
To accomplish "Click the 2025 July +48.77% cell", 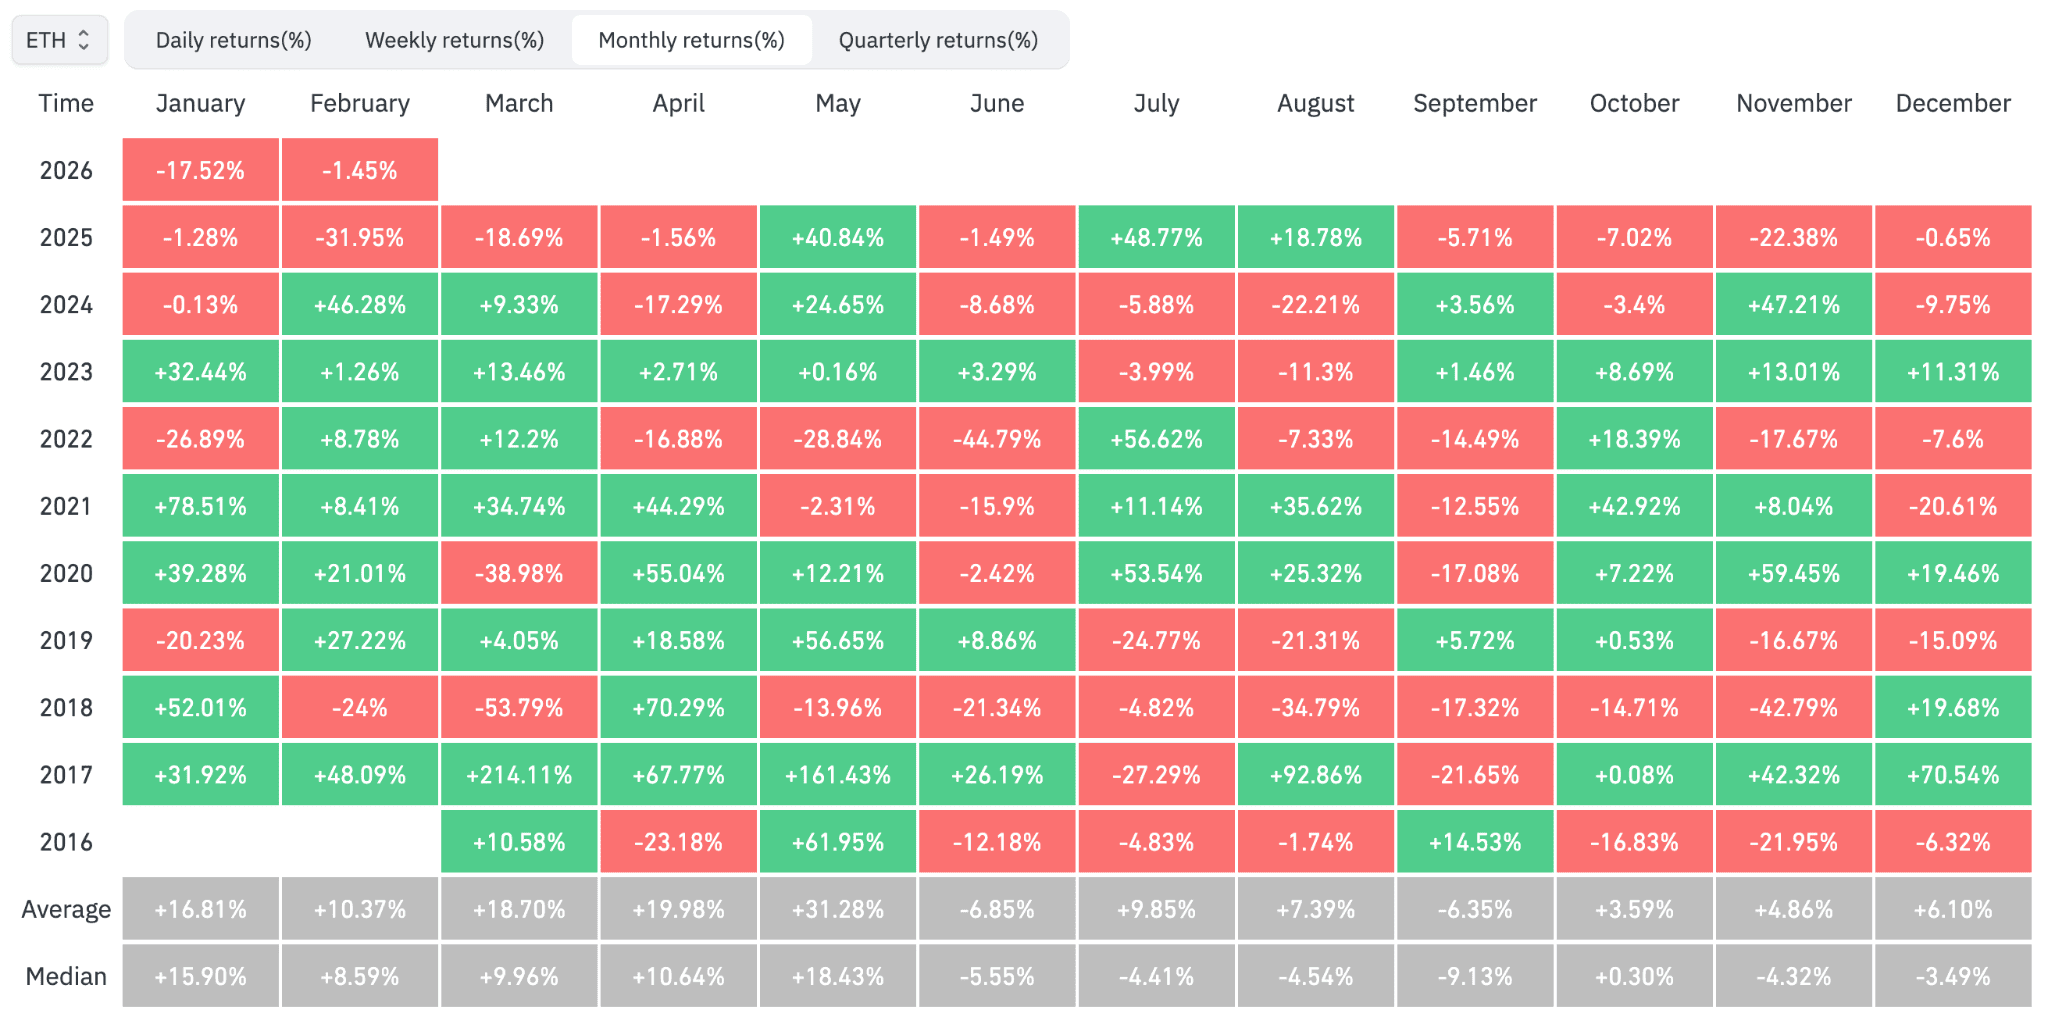I will click(x=1156, y=237).
